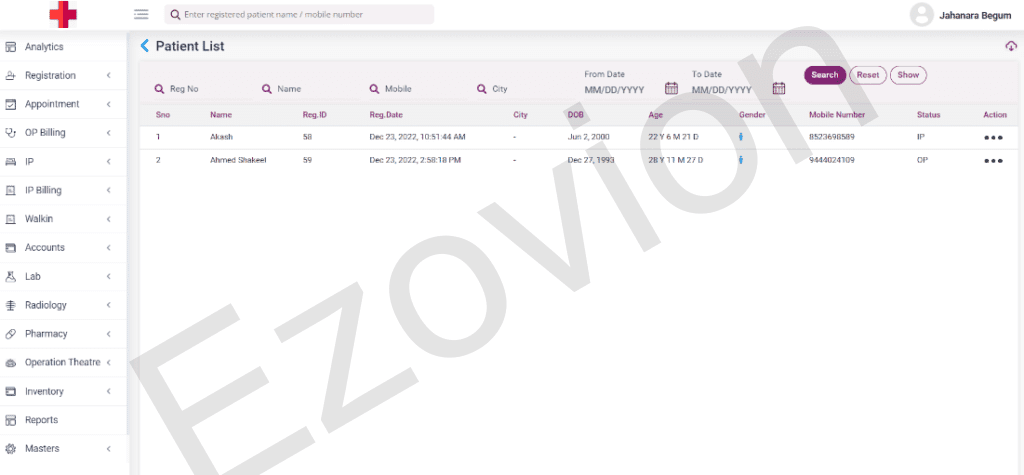1024x475 pixels.
Task: Focus the Reg No filter field
Action: 202,89
